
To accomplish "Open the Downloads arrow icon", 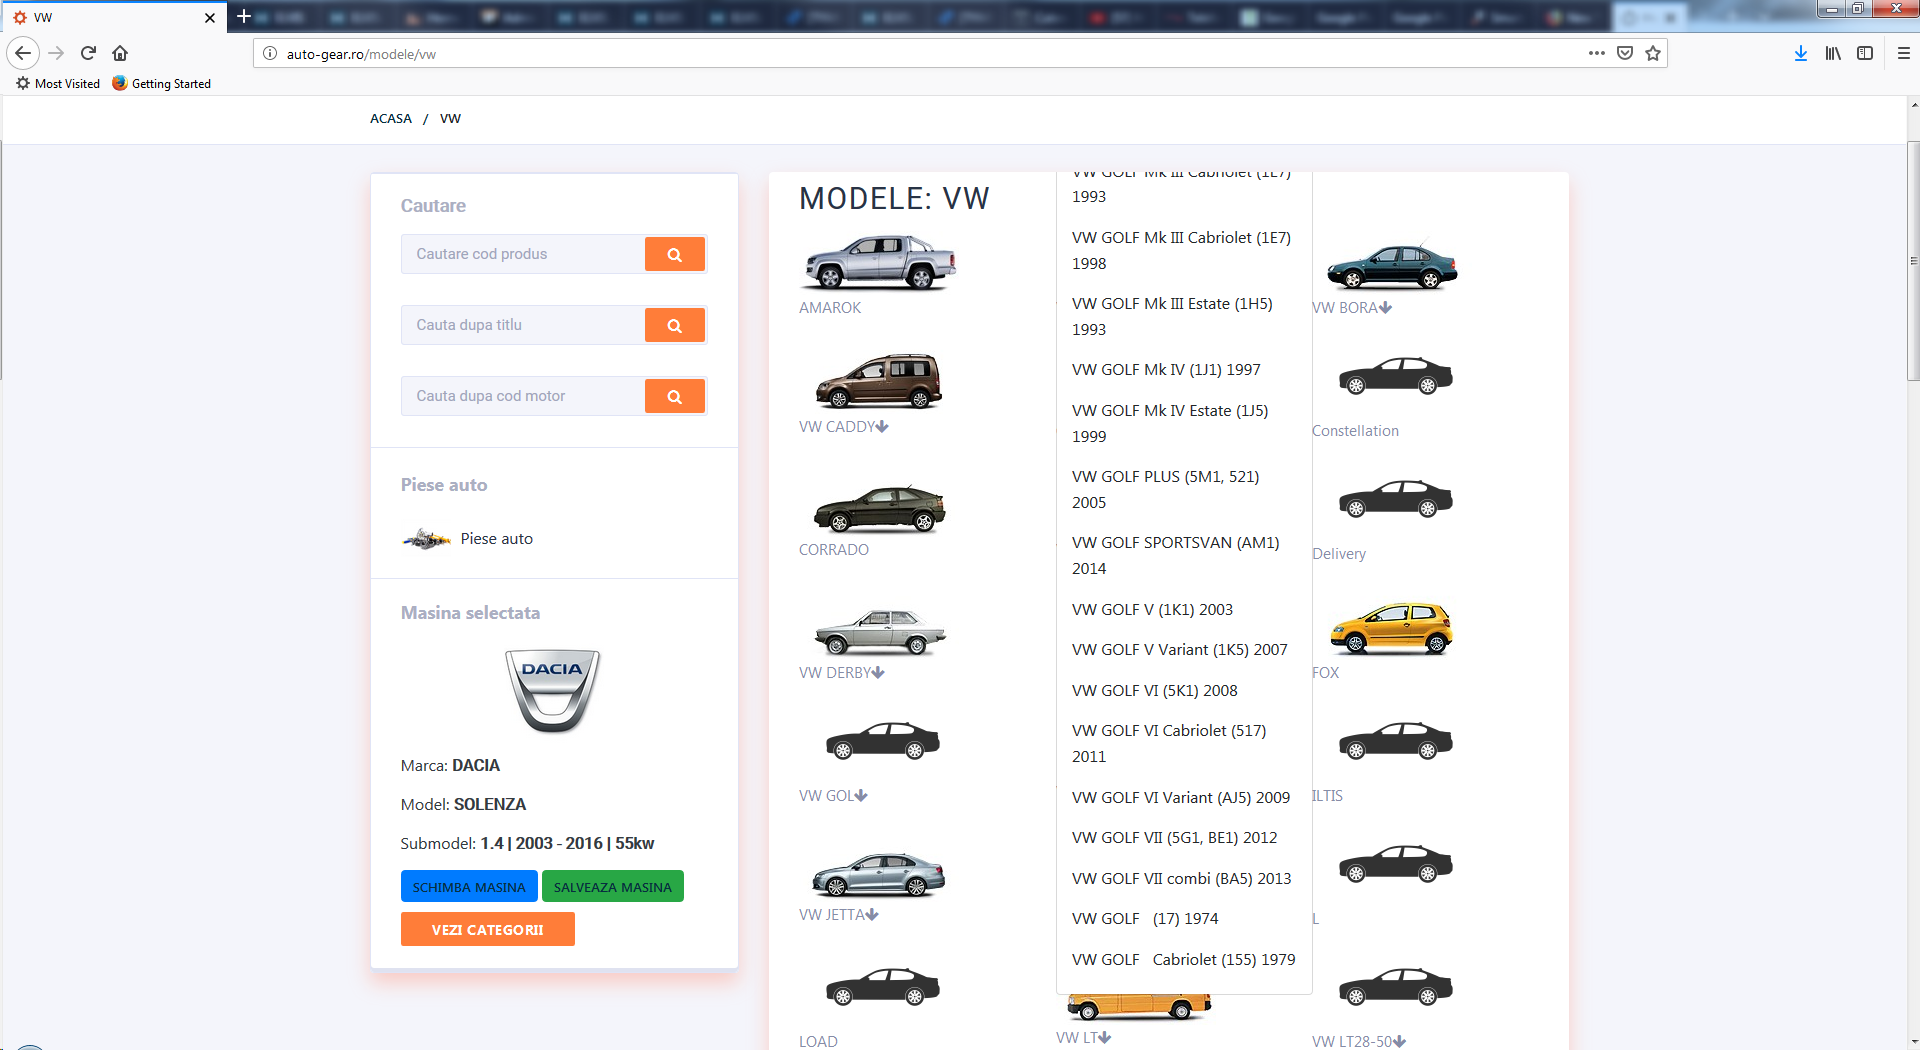I will (x=1801, y=53).
